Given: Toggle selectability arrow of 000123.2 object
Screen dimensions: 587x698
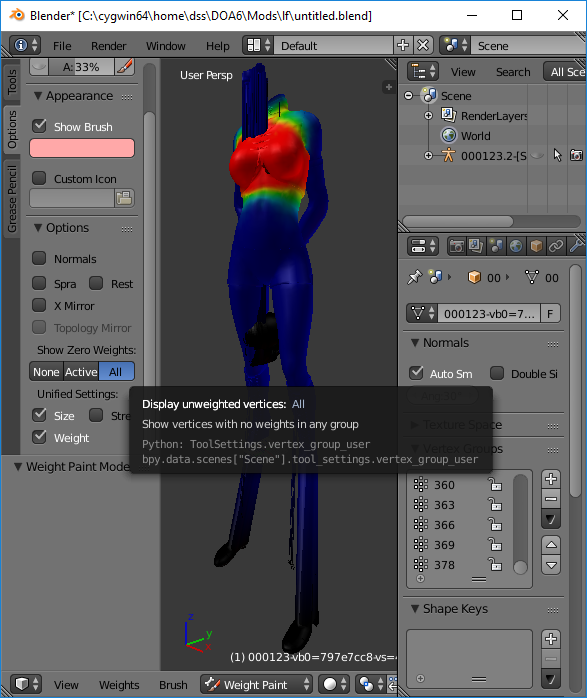Looking at the screenshot, I should click(558, 155).
